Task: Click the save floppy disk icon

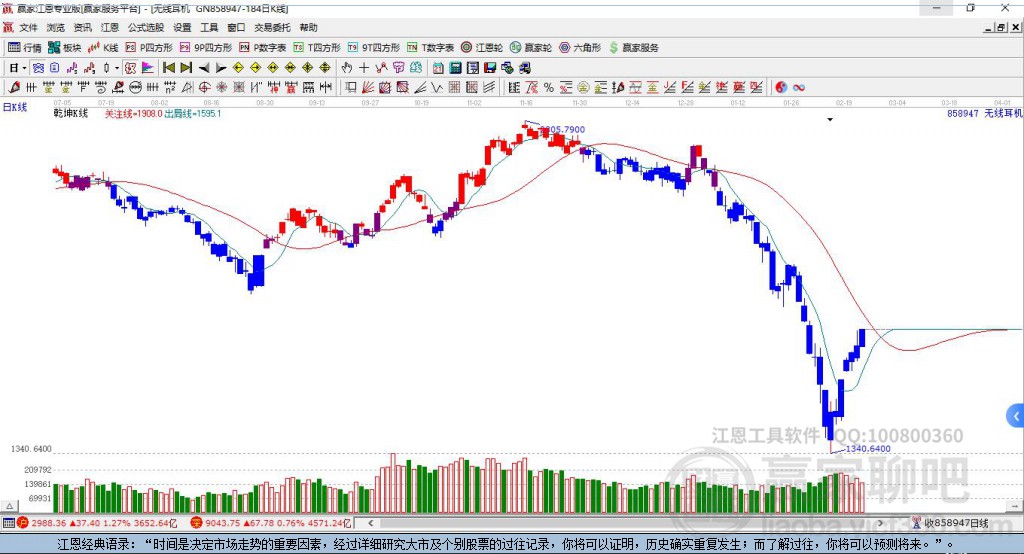Action: point(490,67)
